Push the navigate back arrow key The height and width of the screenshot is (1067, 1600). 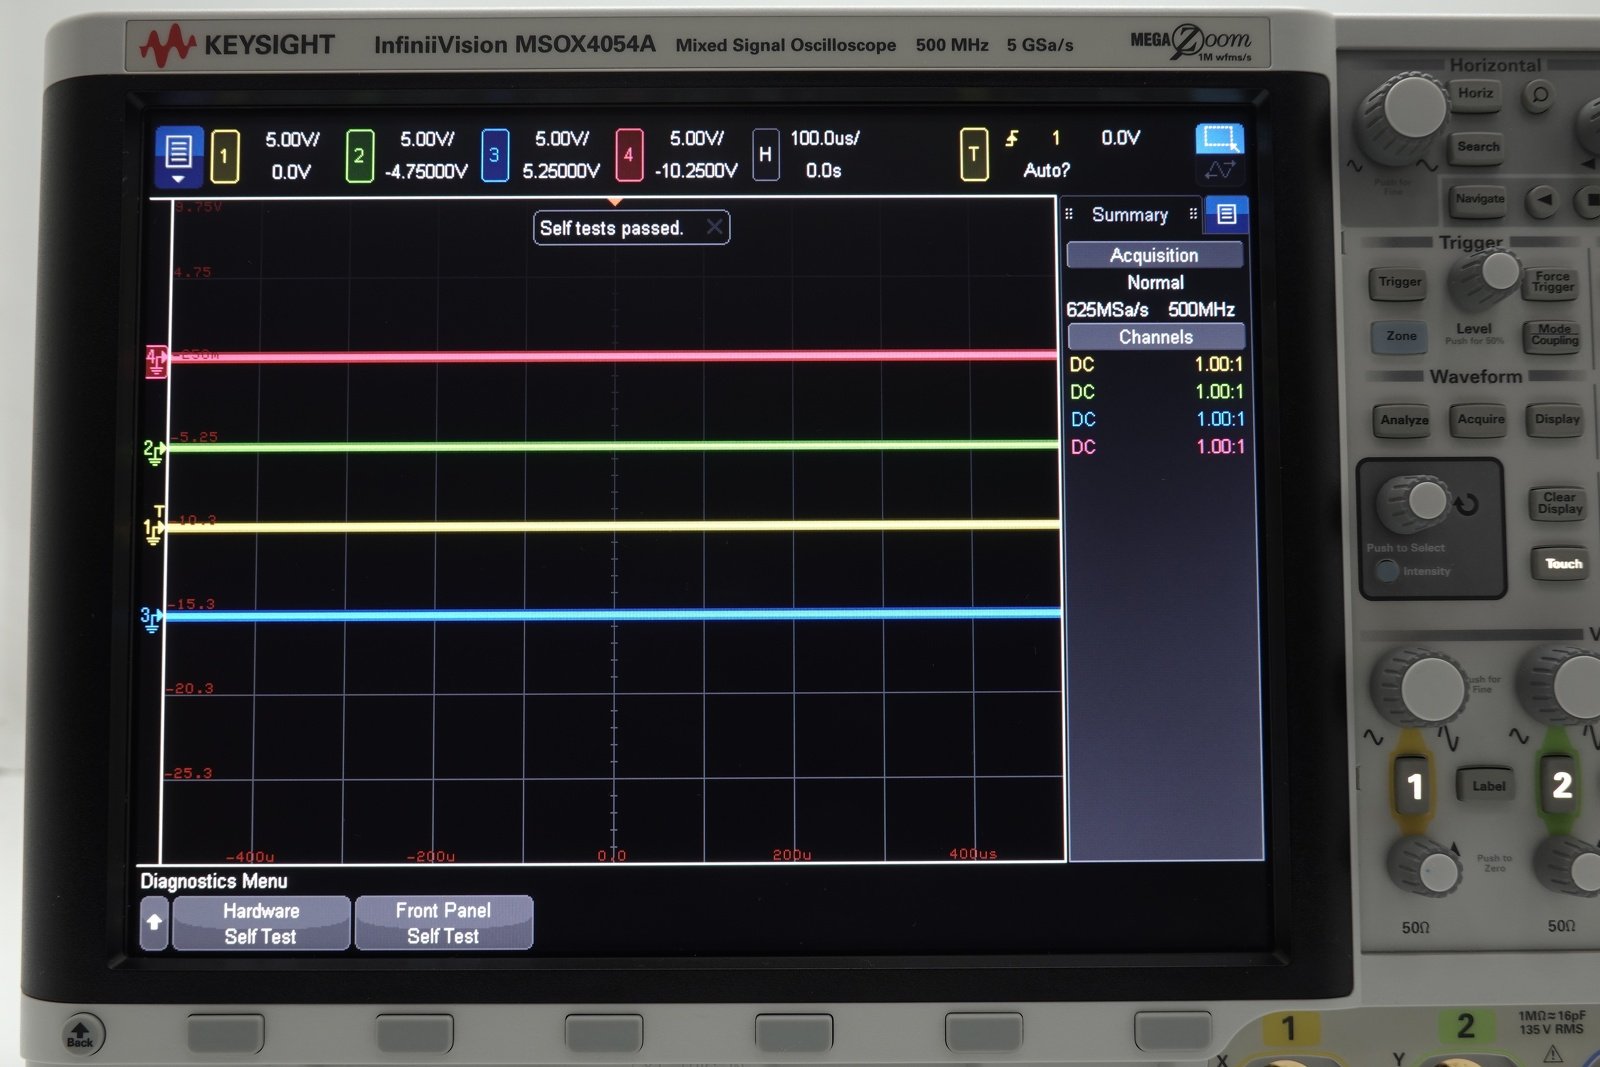tap(1545, 199)
